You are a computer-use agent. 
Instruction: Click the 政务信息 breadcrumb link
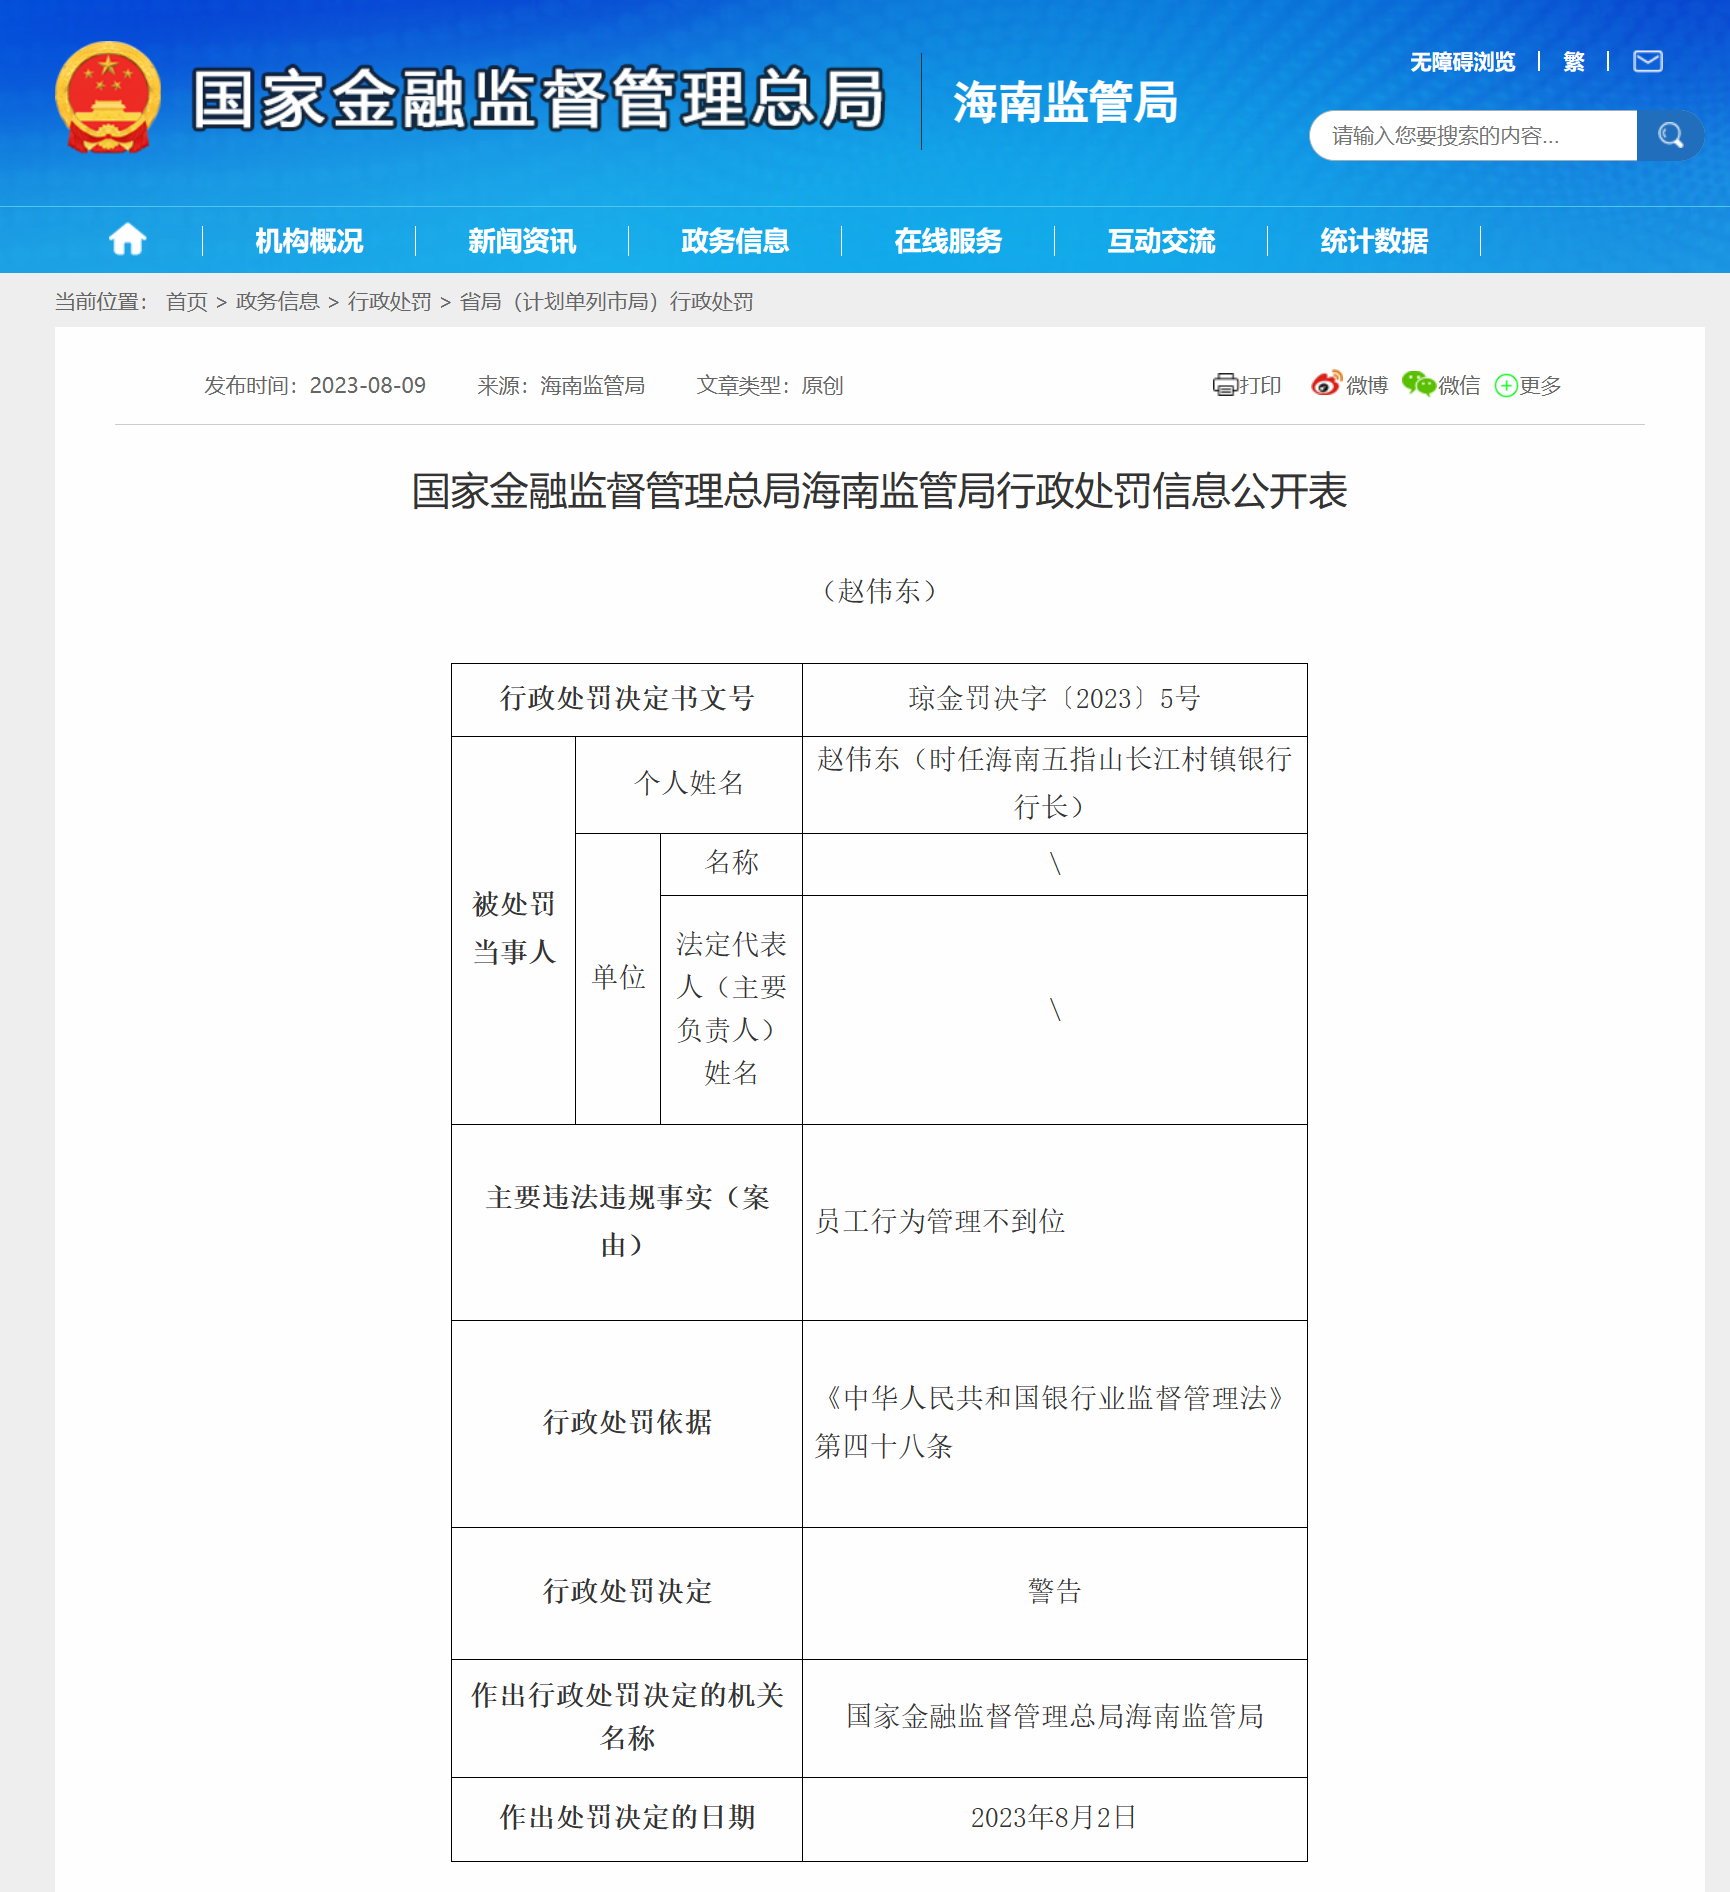point(278,302)
